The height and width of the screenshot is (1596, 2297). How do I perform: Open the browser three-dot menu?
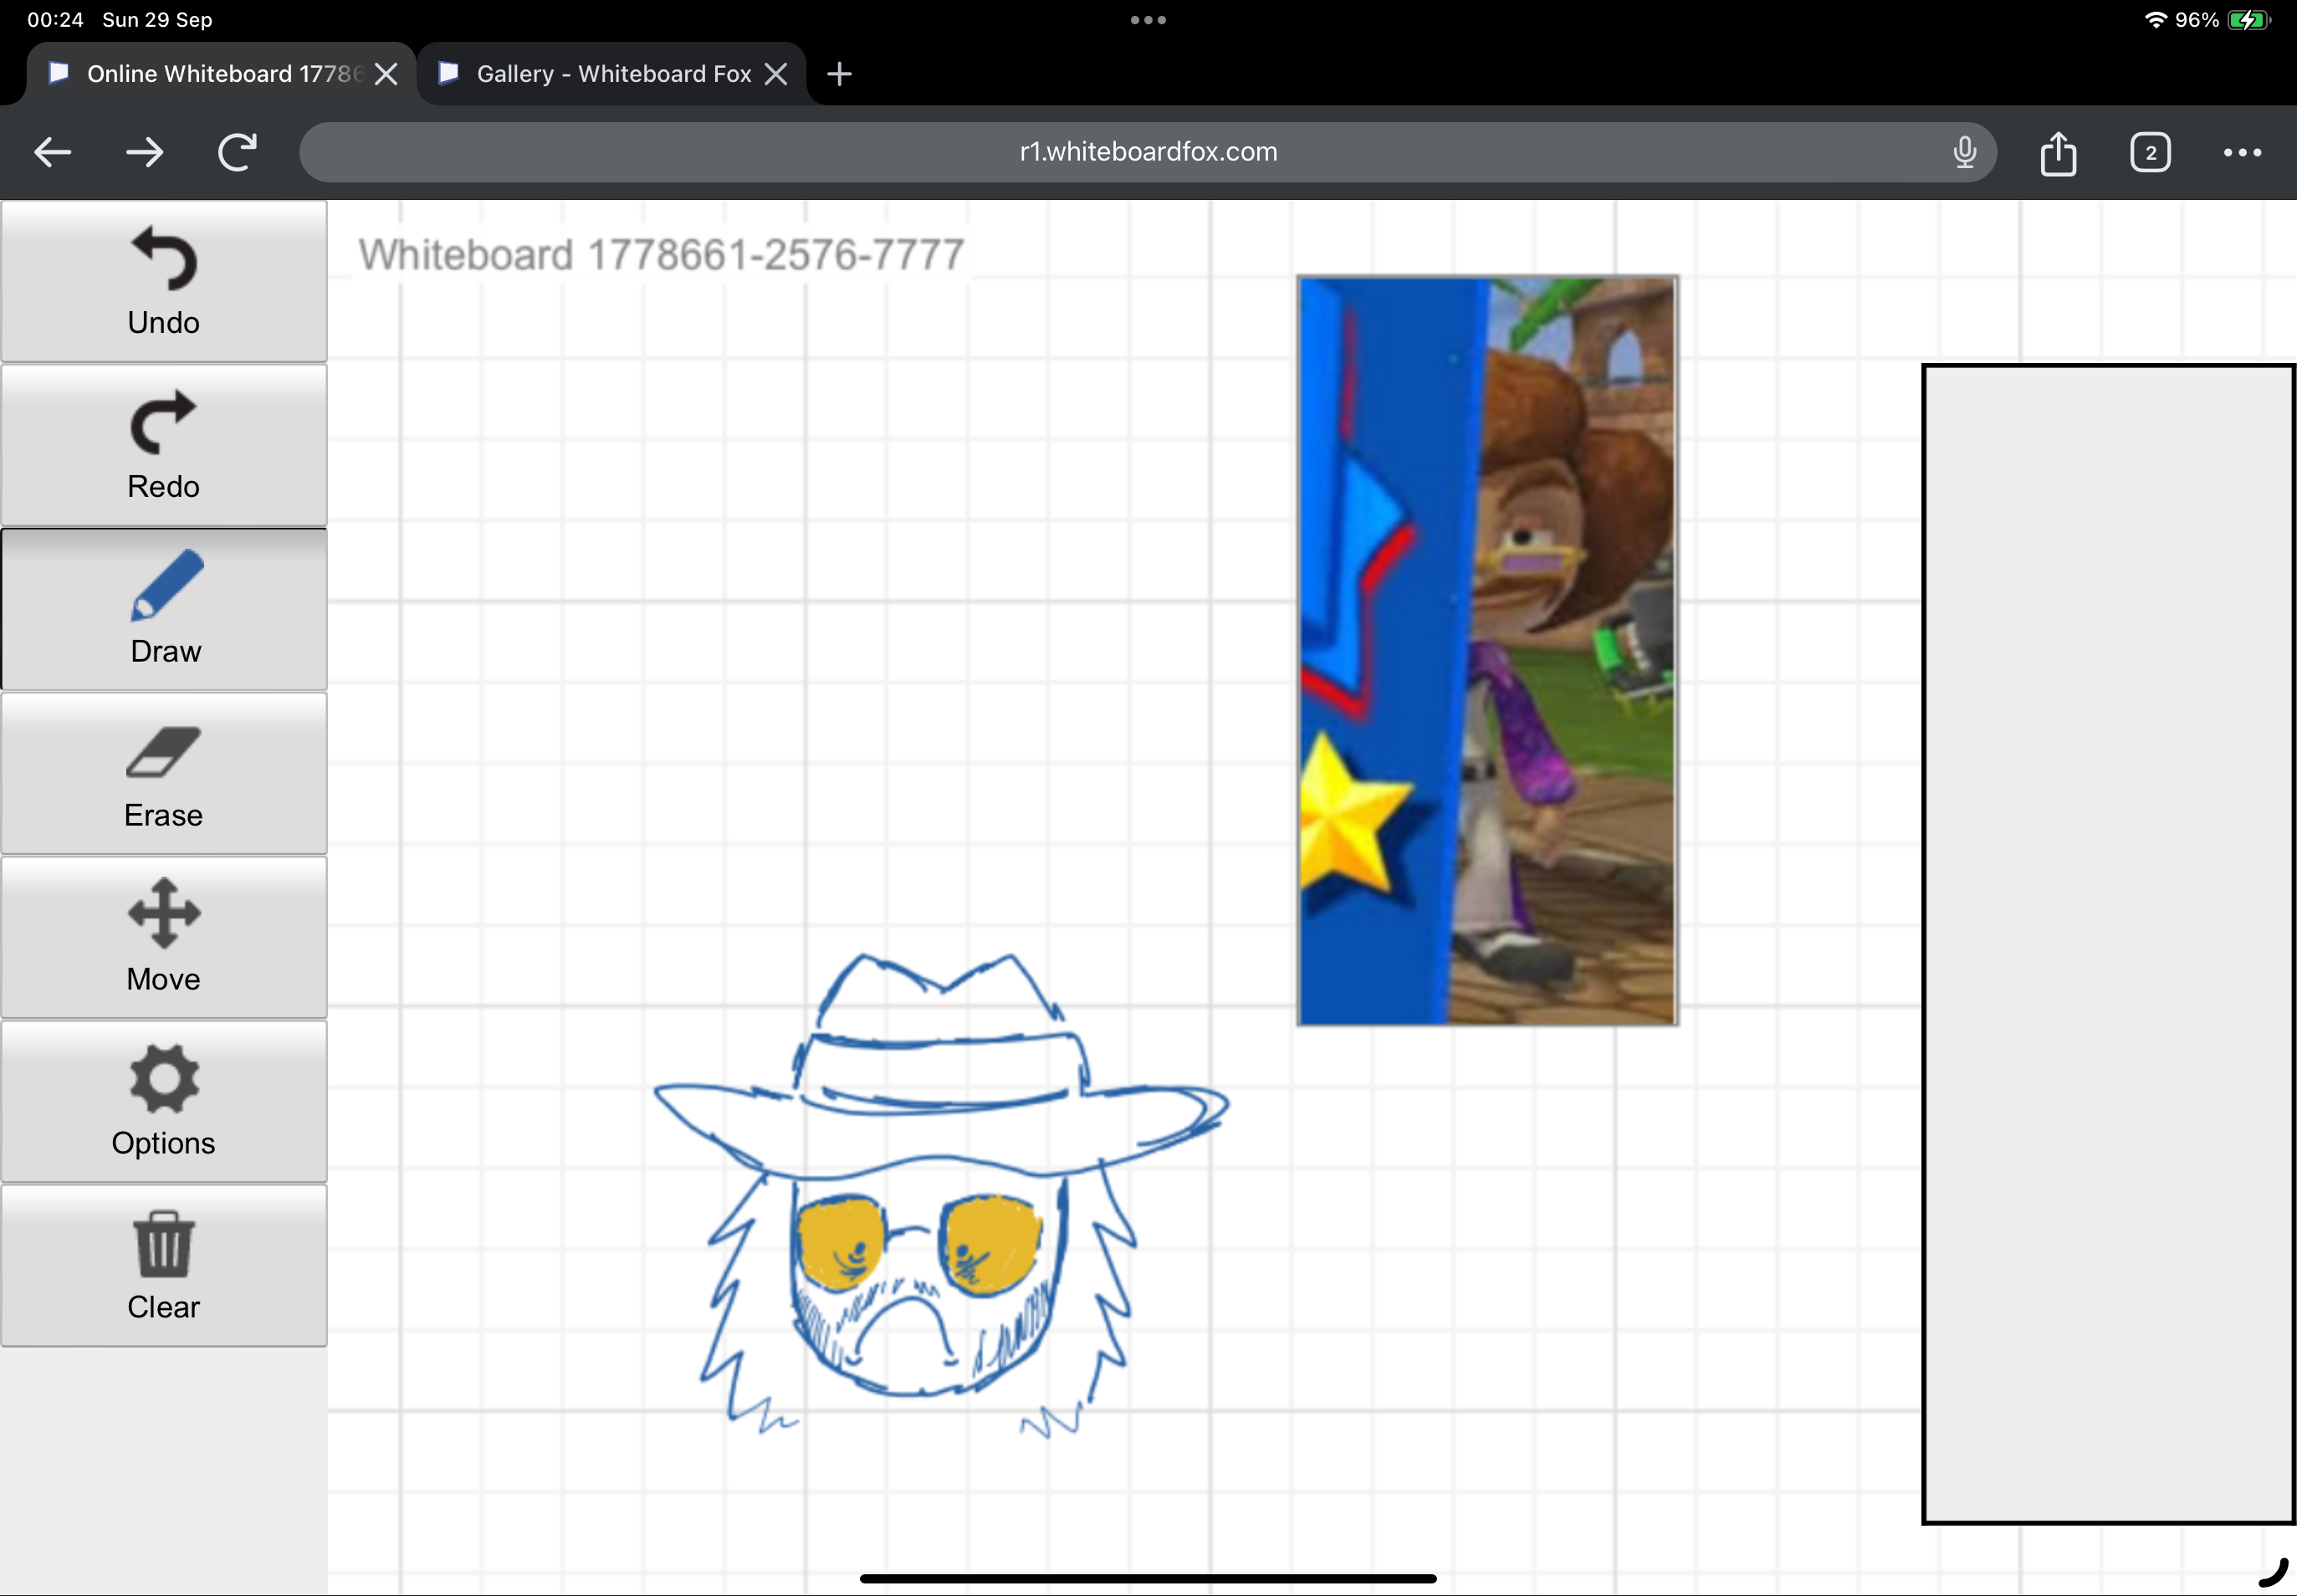2242,153
